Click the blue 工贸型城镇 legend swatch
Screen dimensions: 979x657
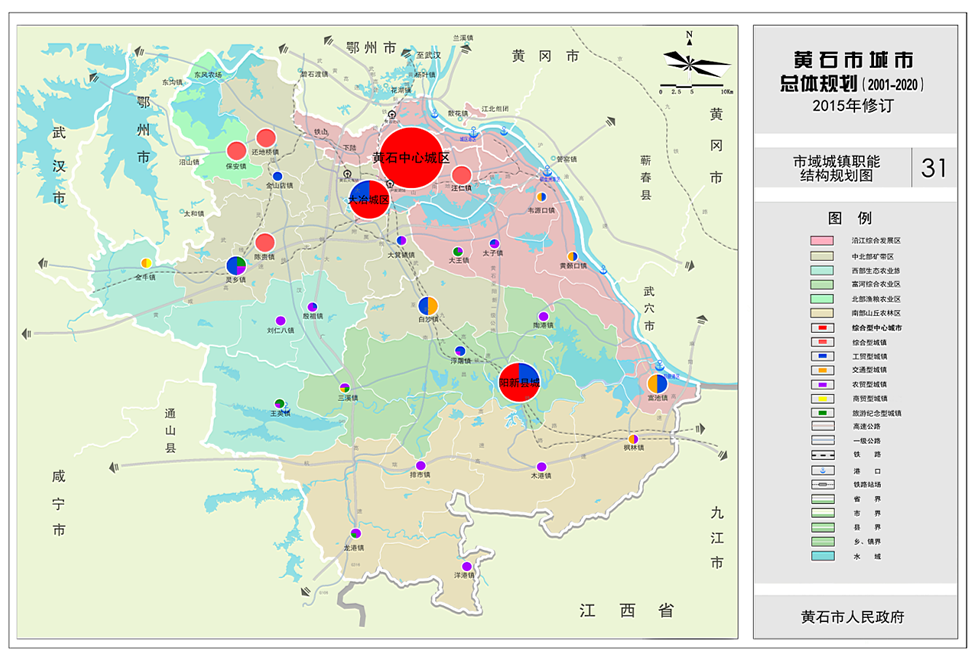[x=822, y=356]
